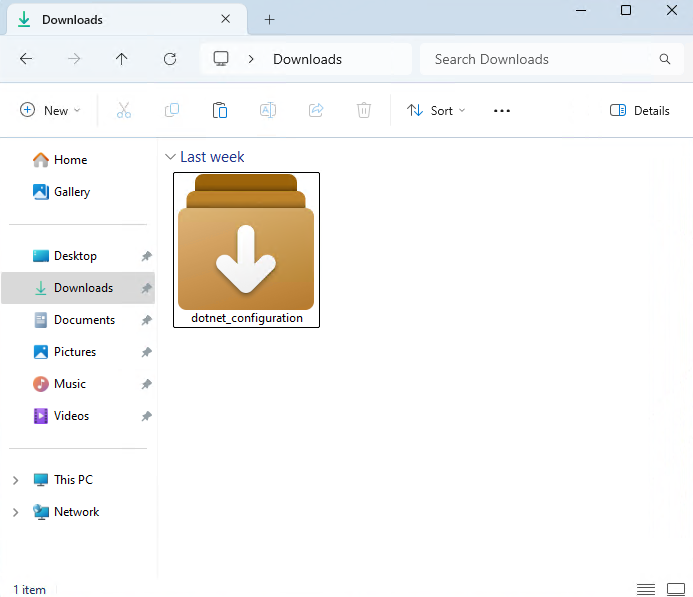Image resolution: width=693 pixels, height=597 pixels.
Task: Click the Search Downloads field
Action: click(540, 59)
